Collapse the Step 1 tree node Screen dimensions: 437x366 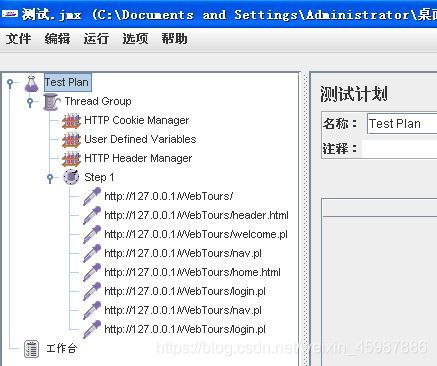click(50, 178)
